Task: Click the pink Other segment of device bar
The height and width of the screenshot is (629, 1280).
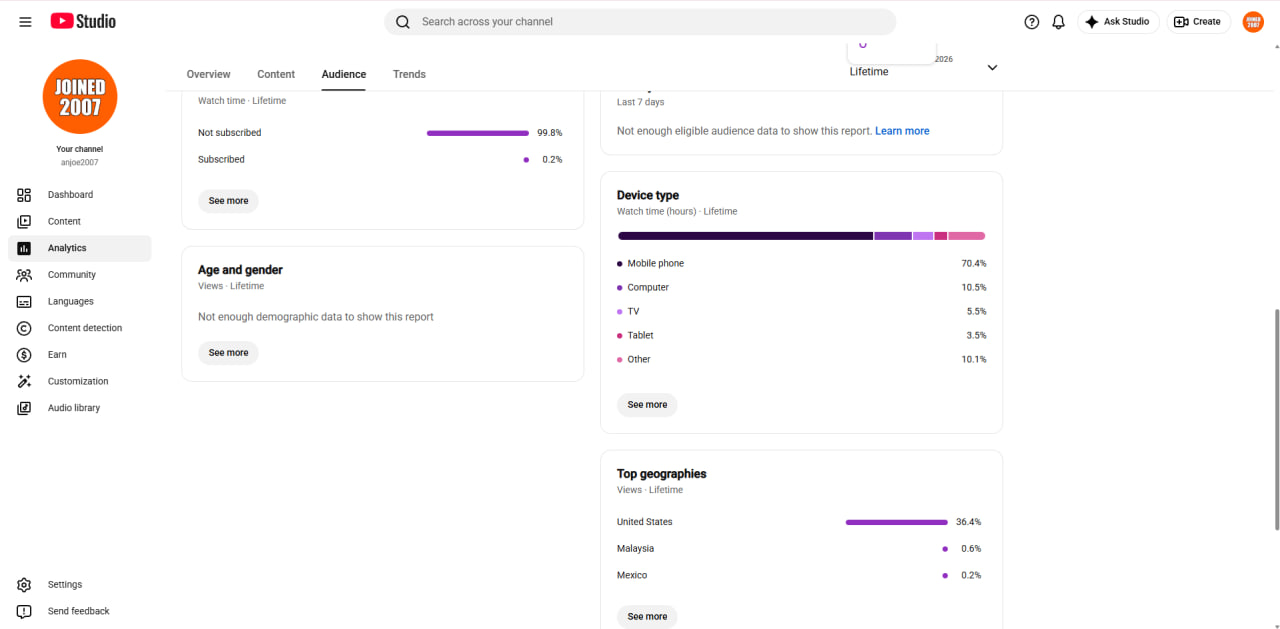Action: point(966,236)
